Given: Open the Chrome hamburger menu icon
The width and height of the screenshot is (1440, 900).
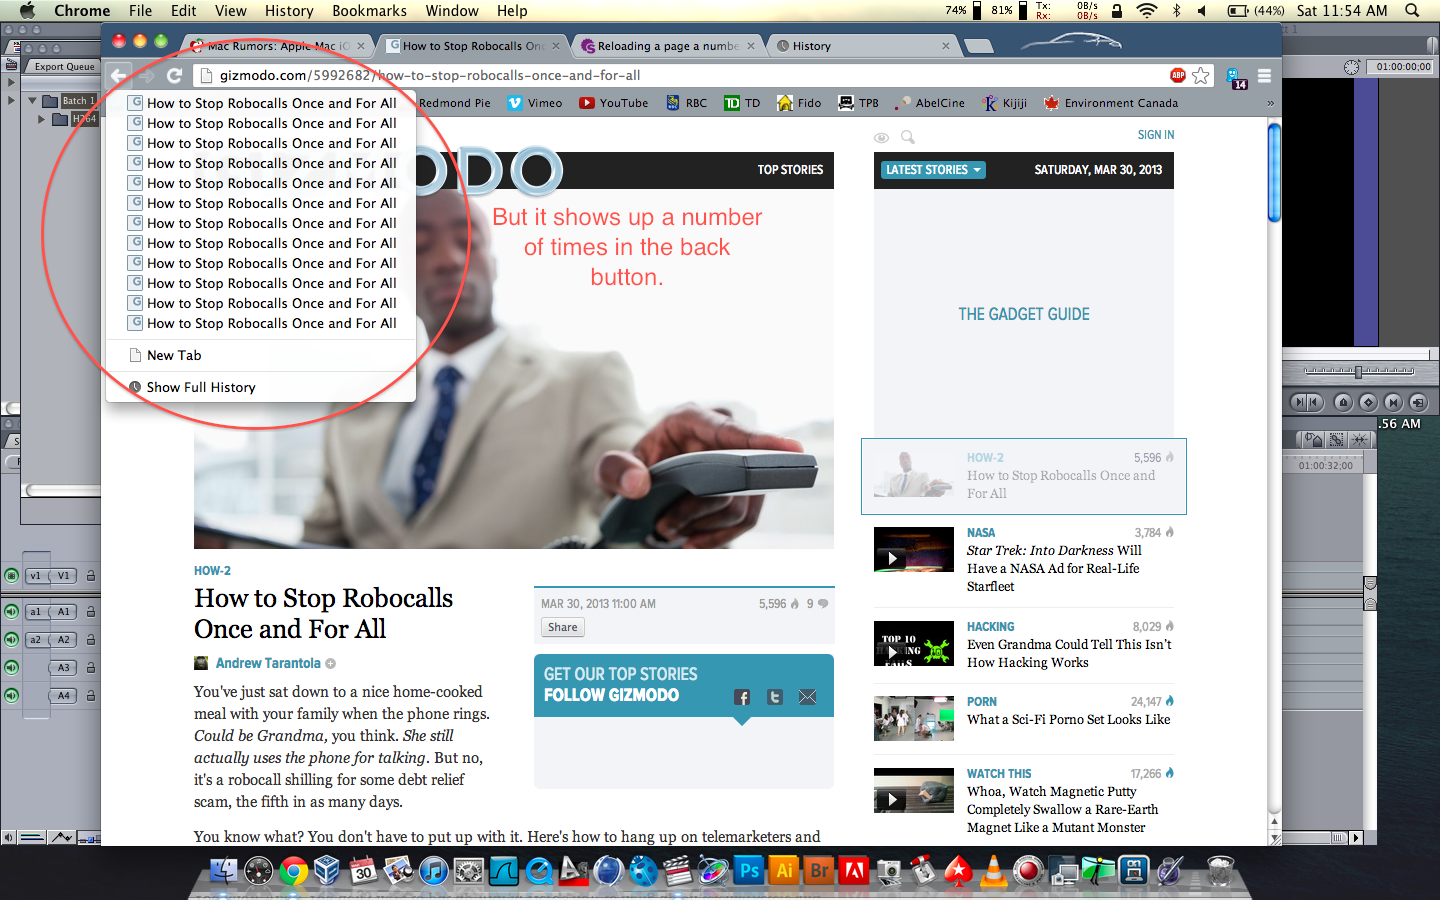Looking at the screenshot, I should click(1264, 76).
